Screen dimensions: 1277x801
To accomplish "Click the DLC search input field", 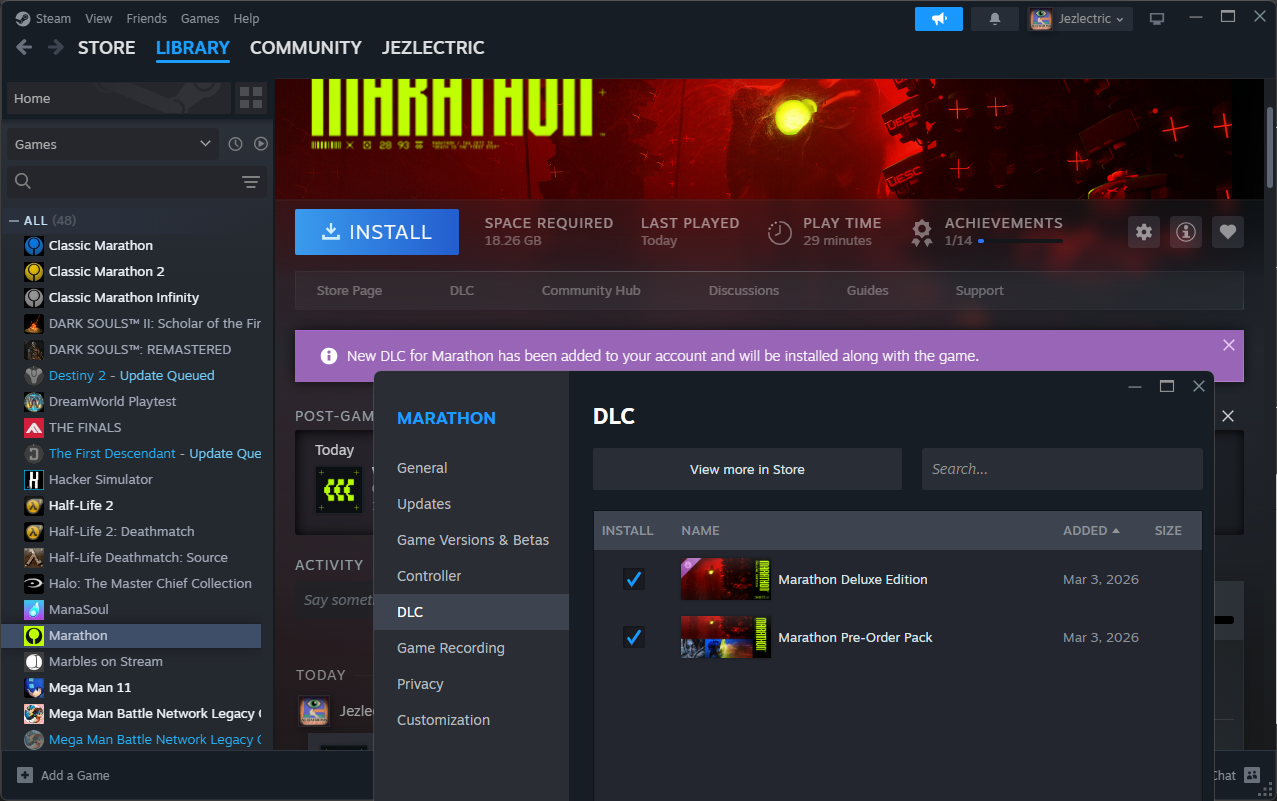I will 1061,469.
